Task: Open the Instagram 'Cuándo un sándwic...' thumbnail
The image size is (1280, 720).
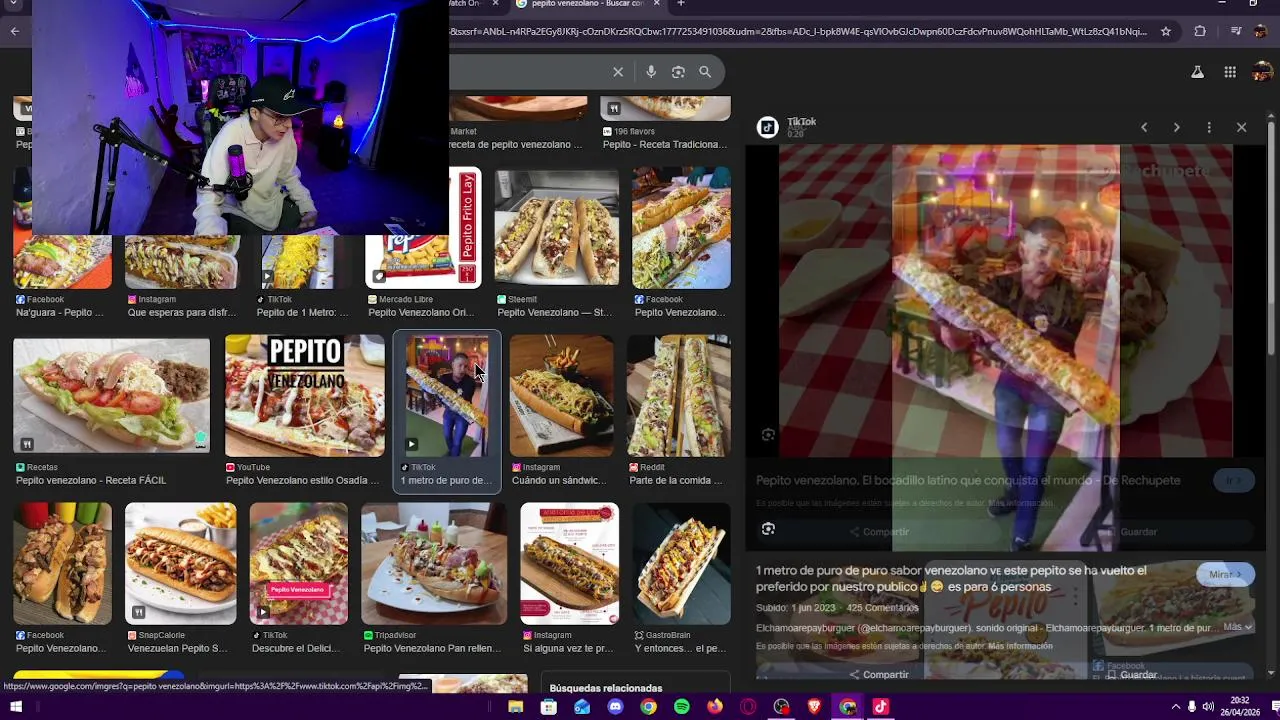Action: [561, 395]
